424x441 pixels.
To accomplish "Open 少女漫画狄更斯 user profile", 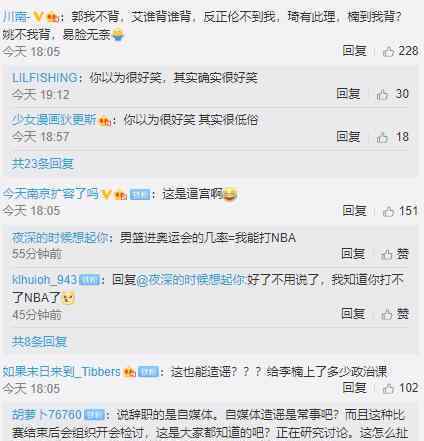I will point(54,120).
